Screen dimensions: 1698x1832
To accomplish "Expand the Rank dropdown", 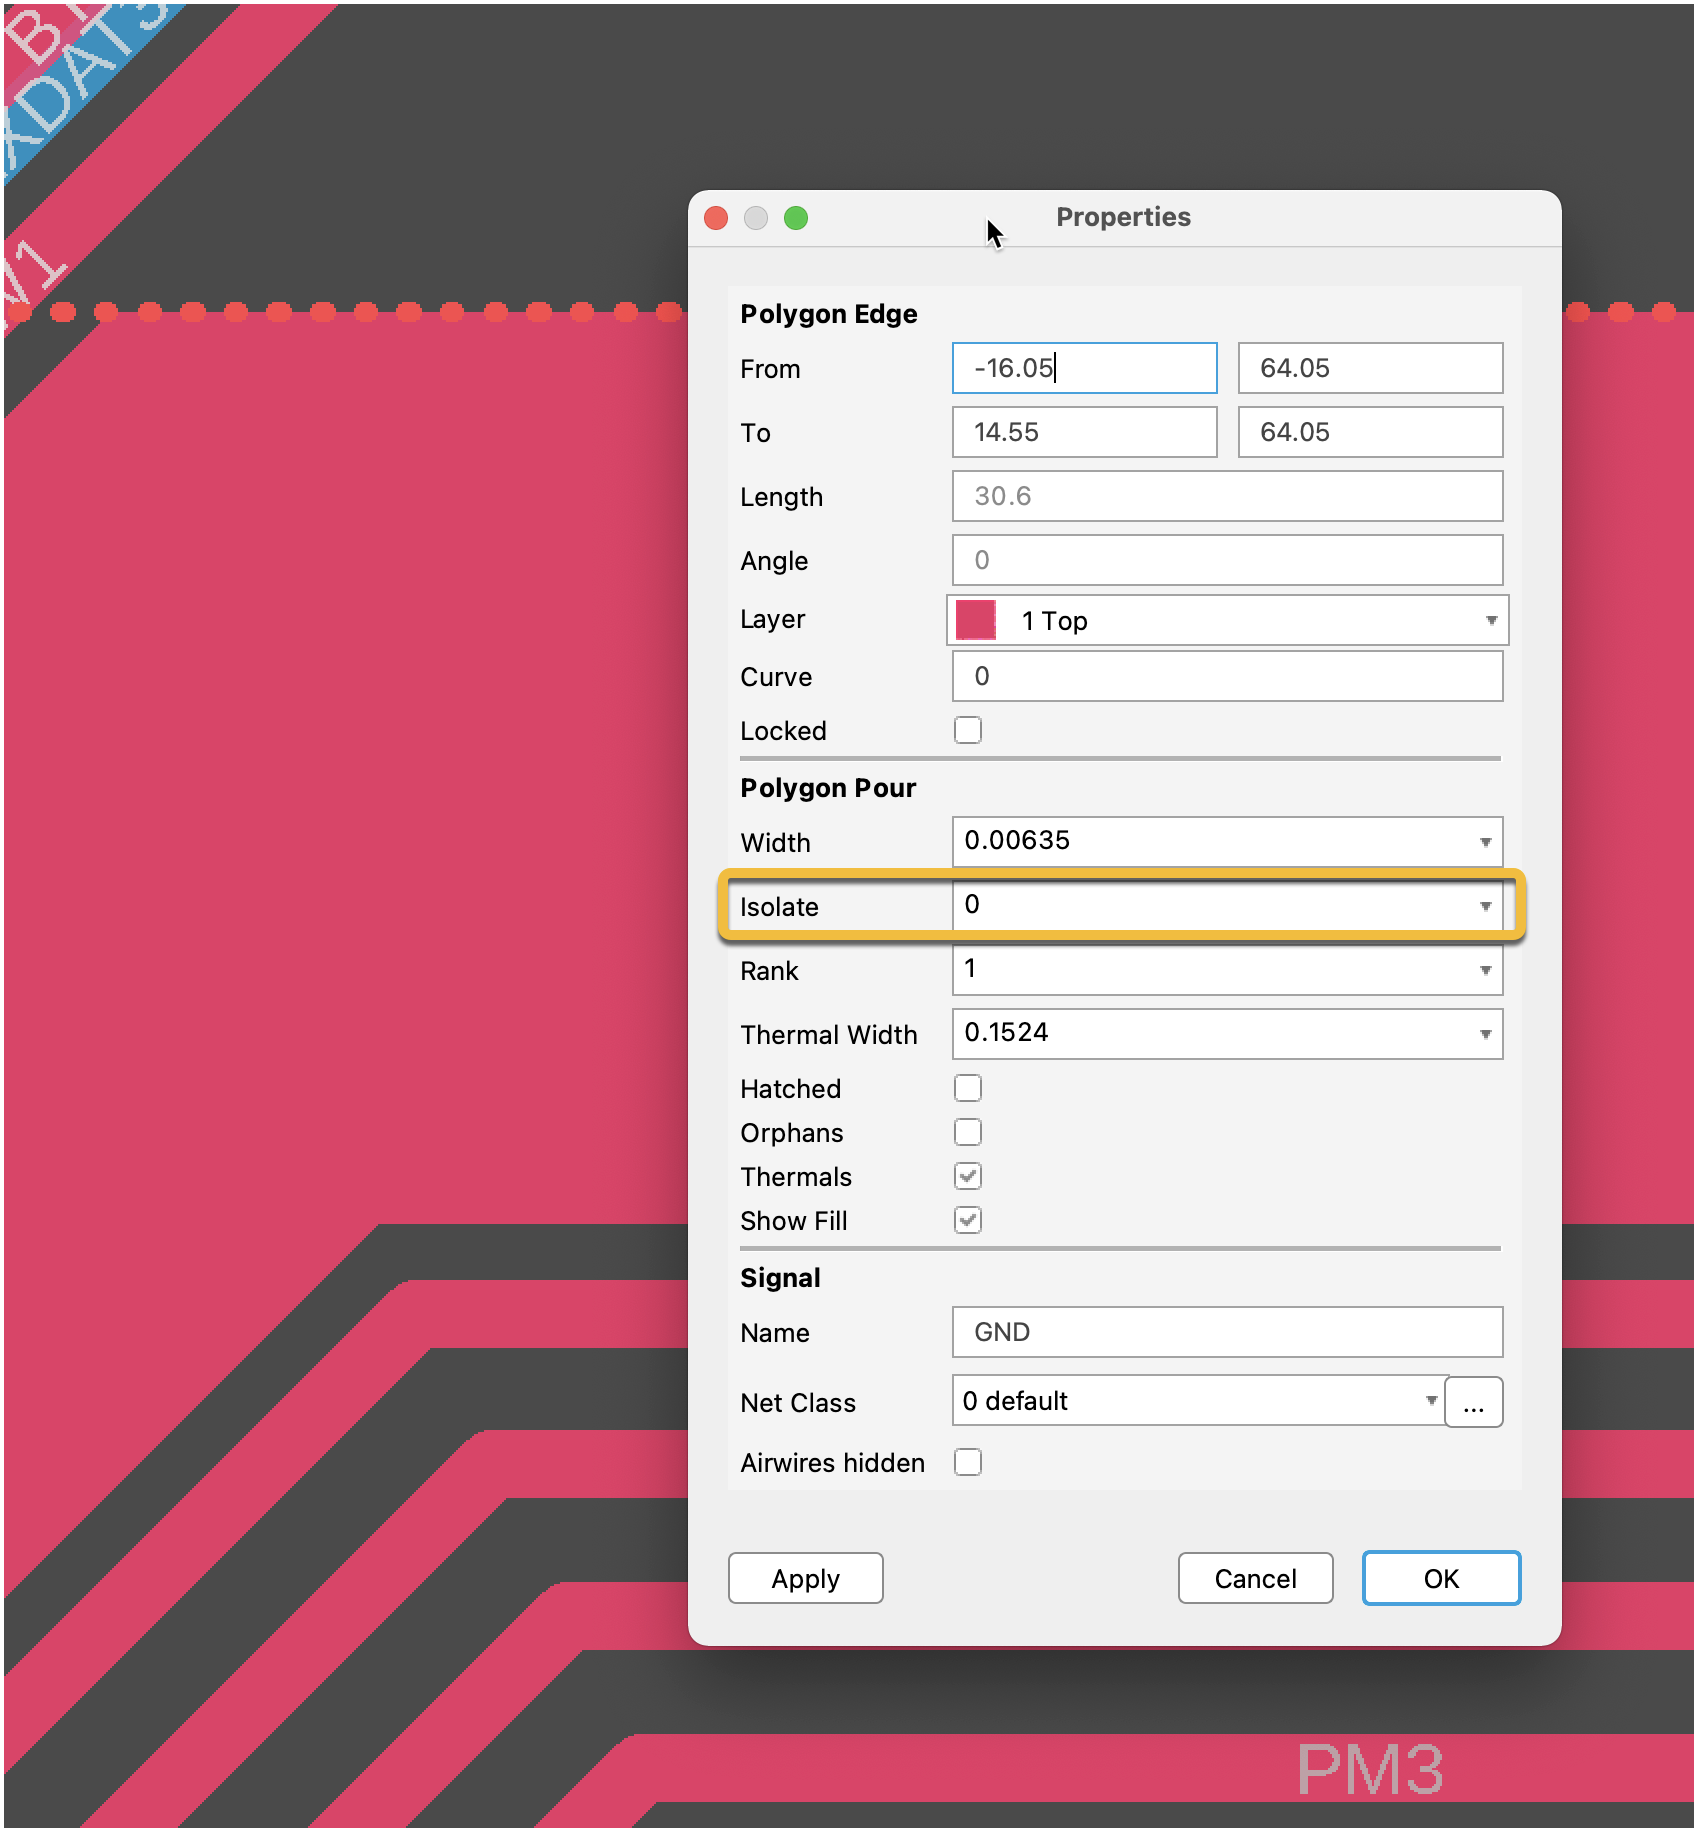I will point(1487,969).
